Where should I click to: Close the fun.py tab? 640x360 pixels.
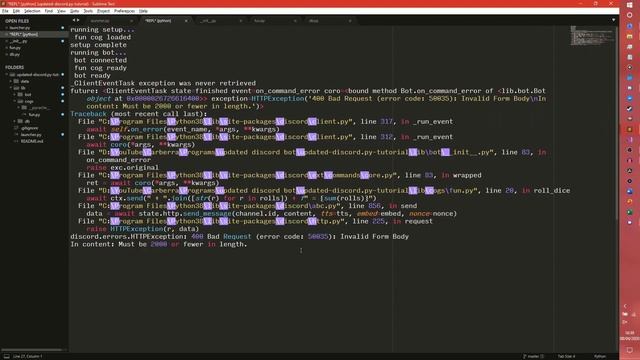pos(295,21)
